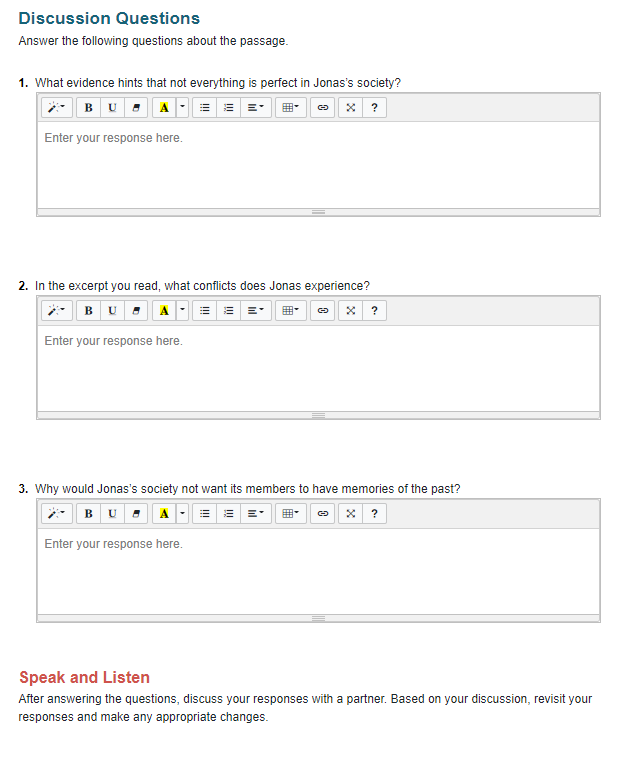Click into question 3 response text area
The width and height of the screenshot is (622, 758).
[318, 571]
